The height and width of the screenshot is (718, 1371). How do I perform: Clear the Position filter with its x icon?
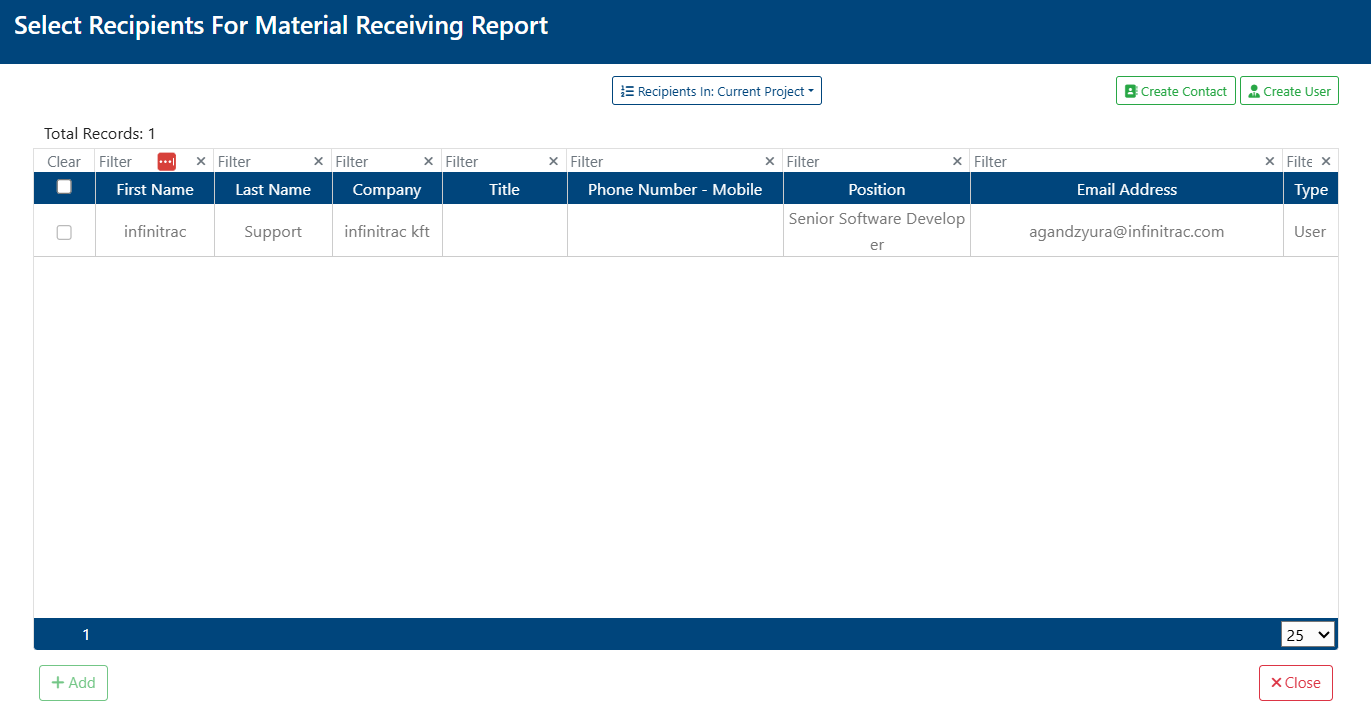pyautogui.click(x=958, y=161)
